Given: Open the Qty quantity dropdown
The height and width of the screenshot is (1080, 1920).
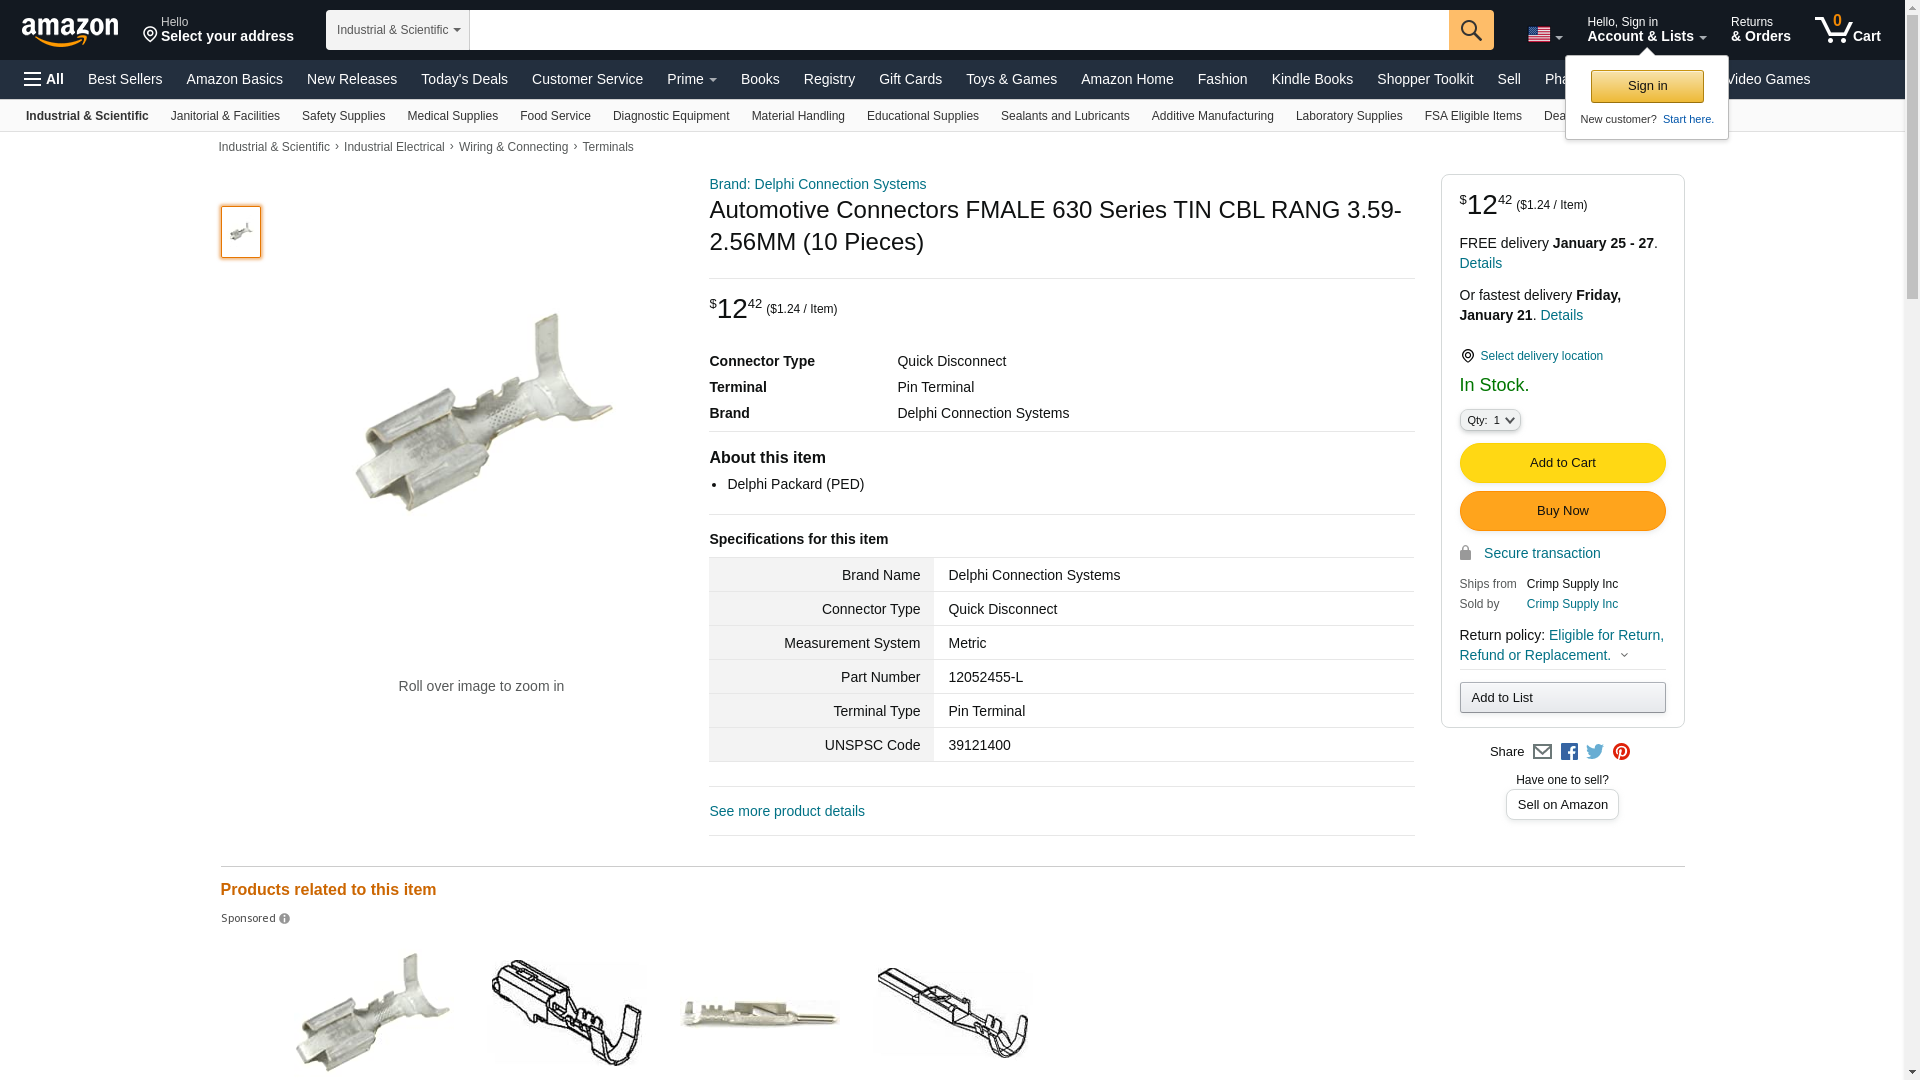Looking at the screenshot, I should pos(1490,421).
